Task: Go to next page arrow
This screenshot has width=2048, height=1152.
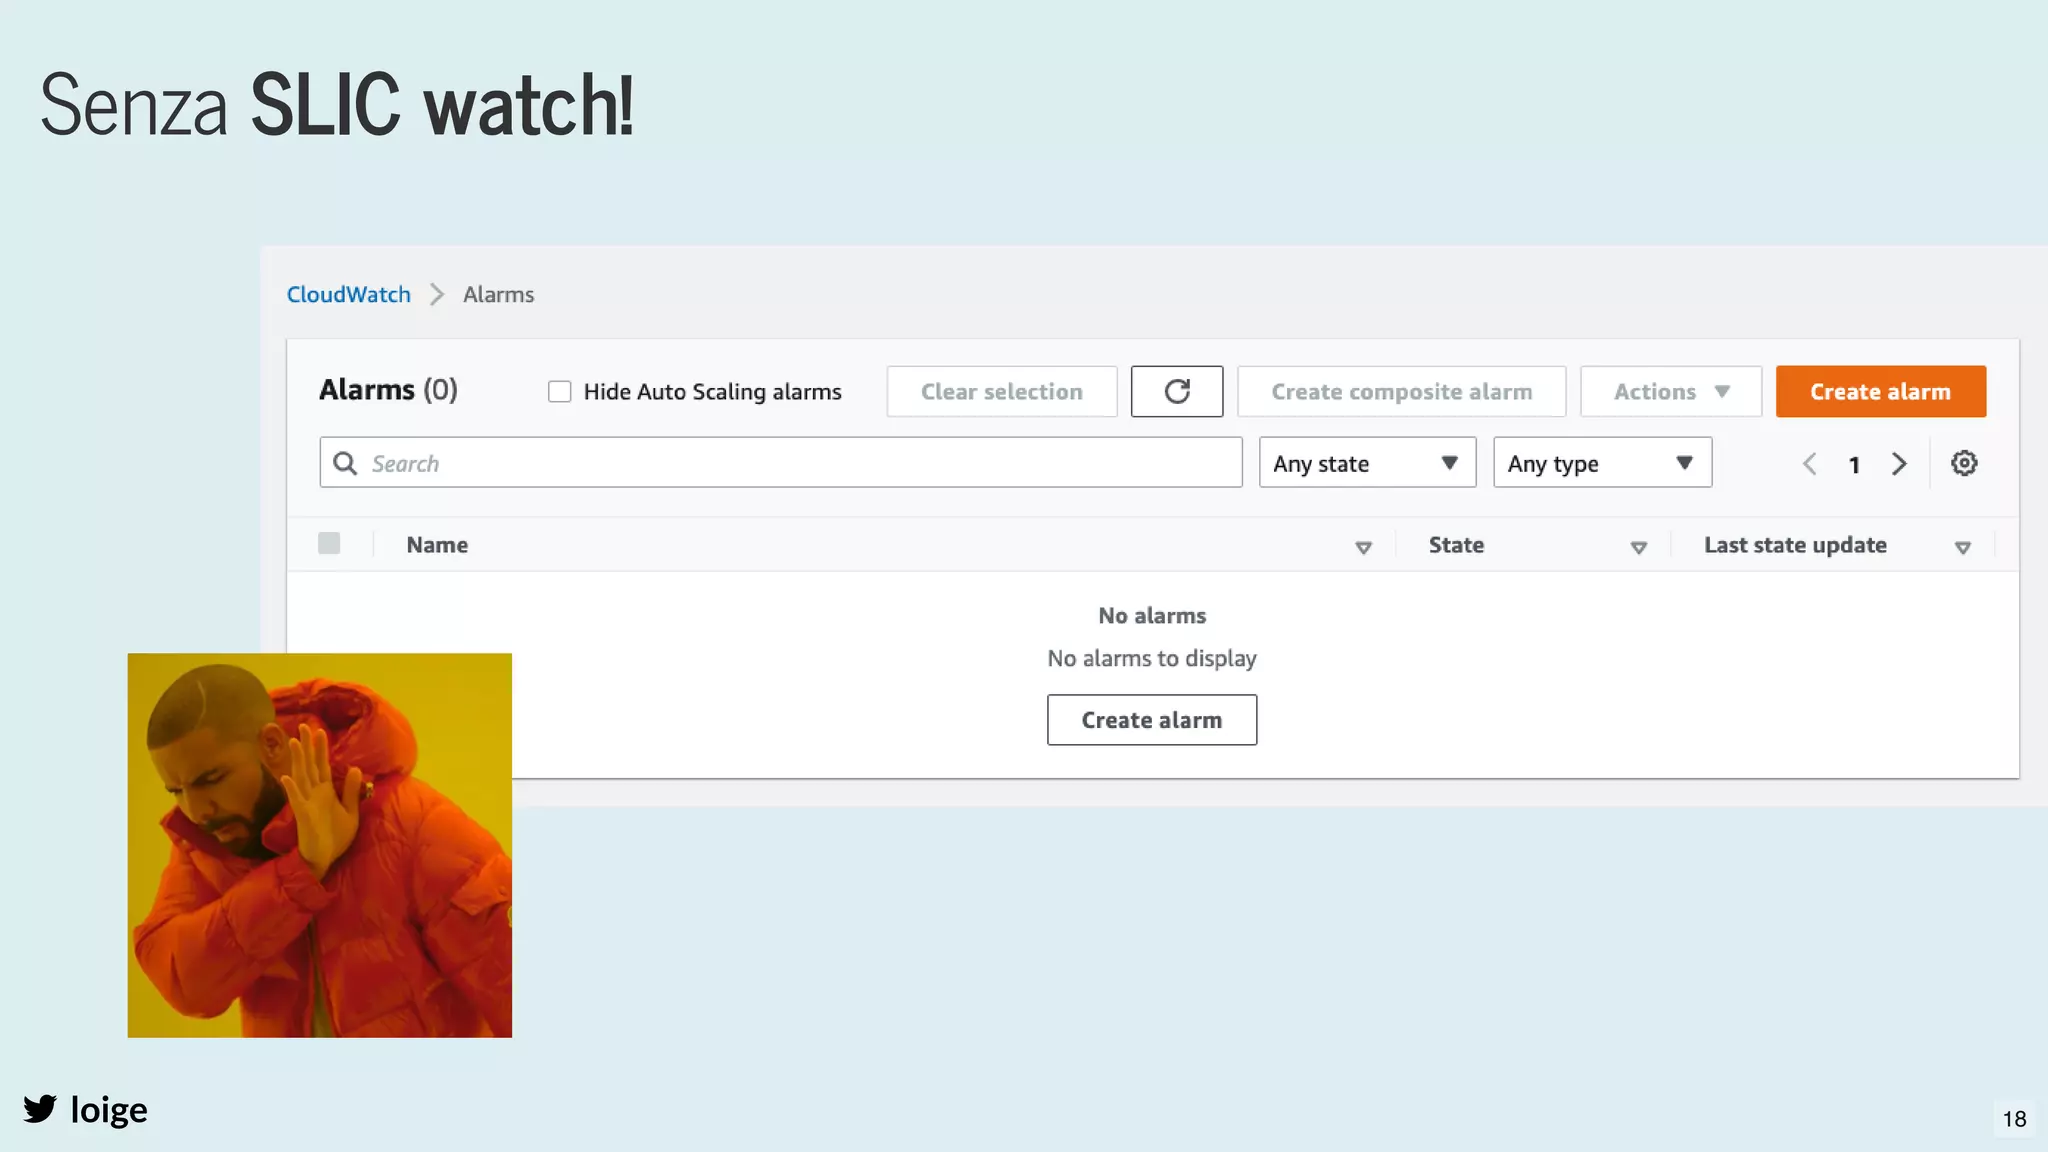Action: (x=1898, y=464)
